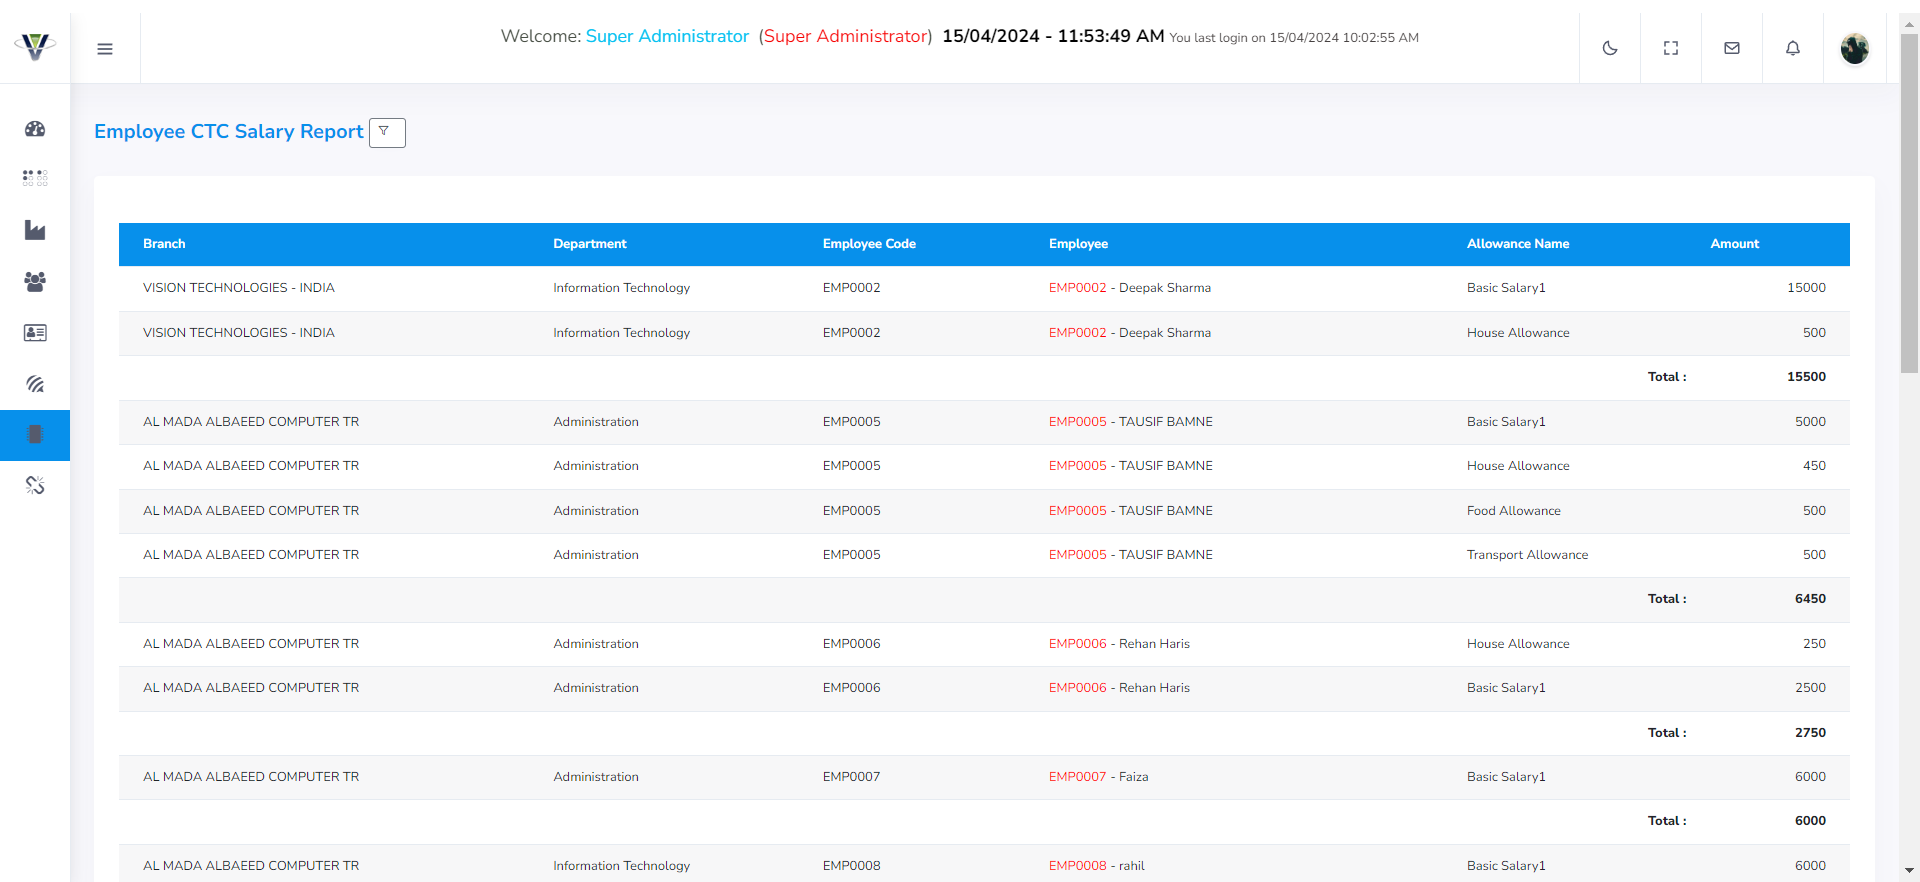Open the user profile avatar
This screenshot has height=882, width=1920.
pyautogui.click(x=1855, y=48)
